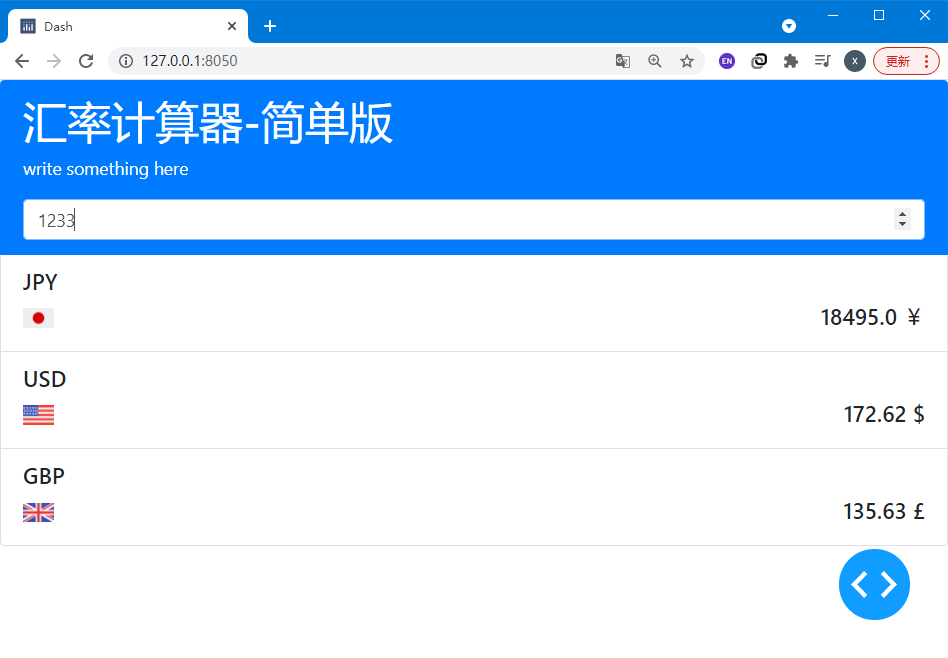Reload the page with refresh icon
Screen dimensions: 948x658
coord(86,60)
